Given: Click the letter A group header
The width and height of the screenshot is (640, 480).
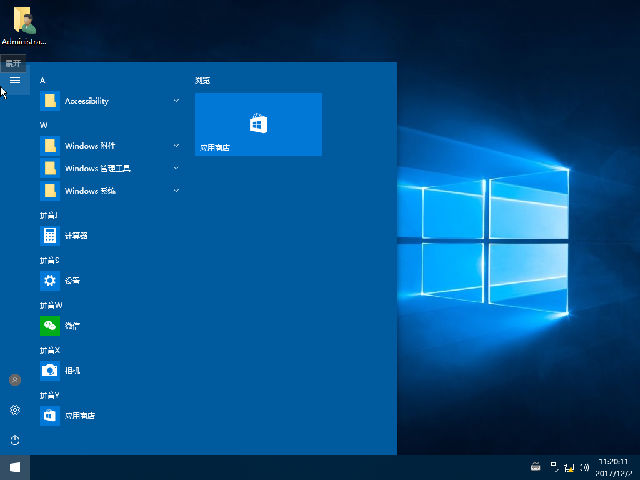Looking at the screenshot, I should click(42, 80).
